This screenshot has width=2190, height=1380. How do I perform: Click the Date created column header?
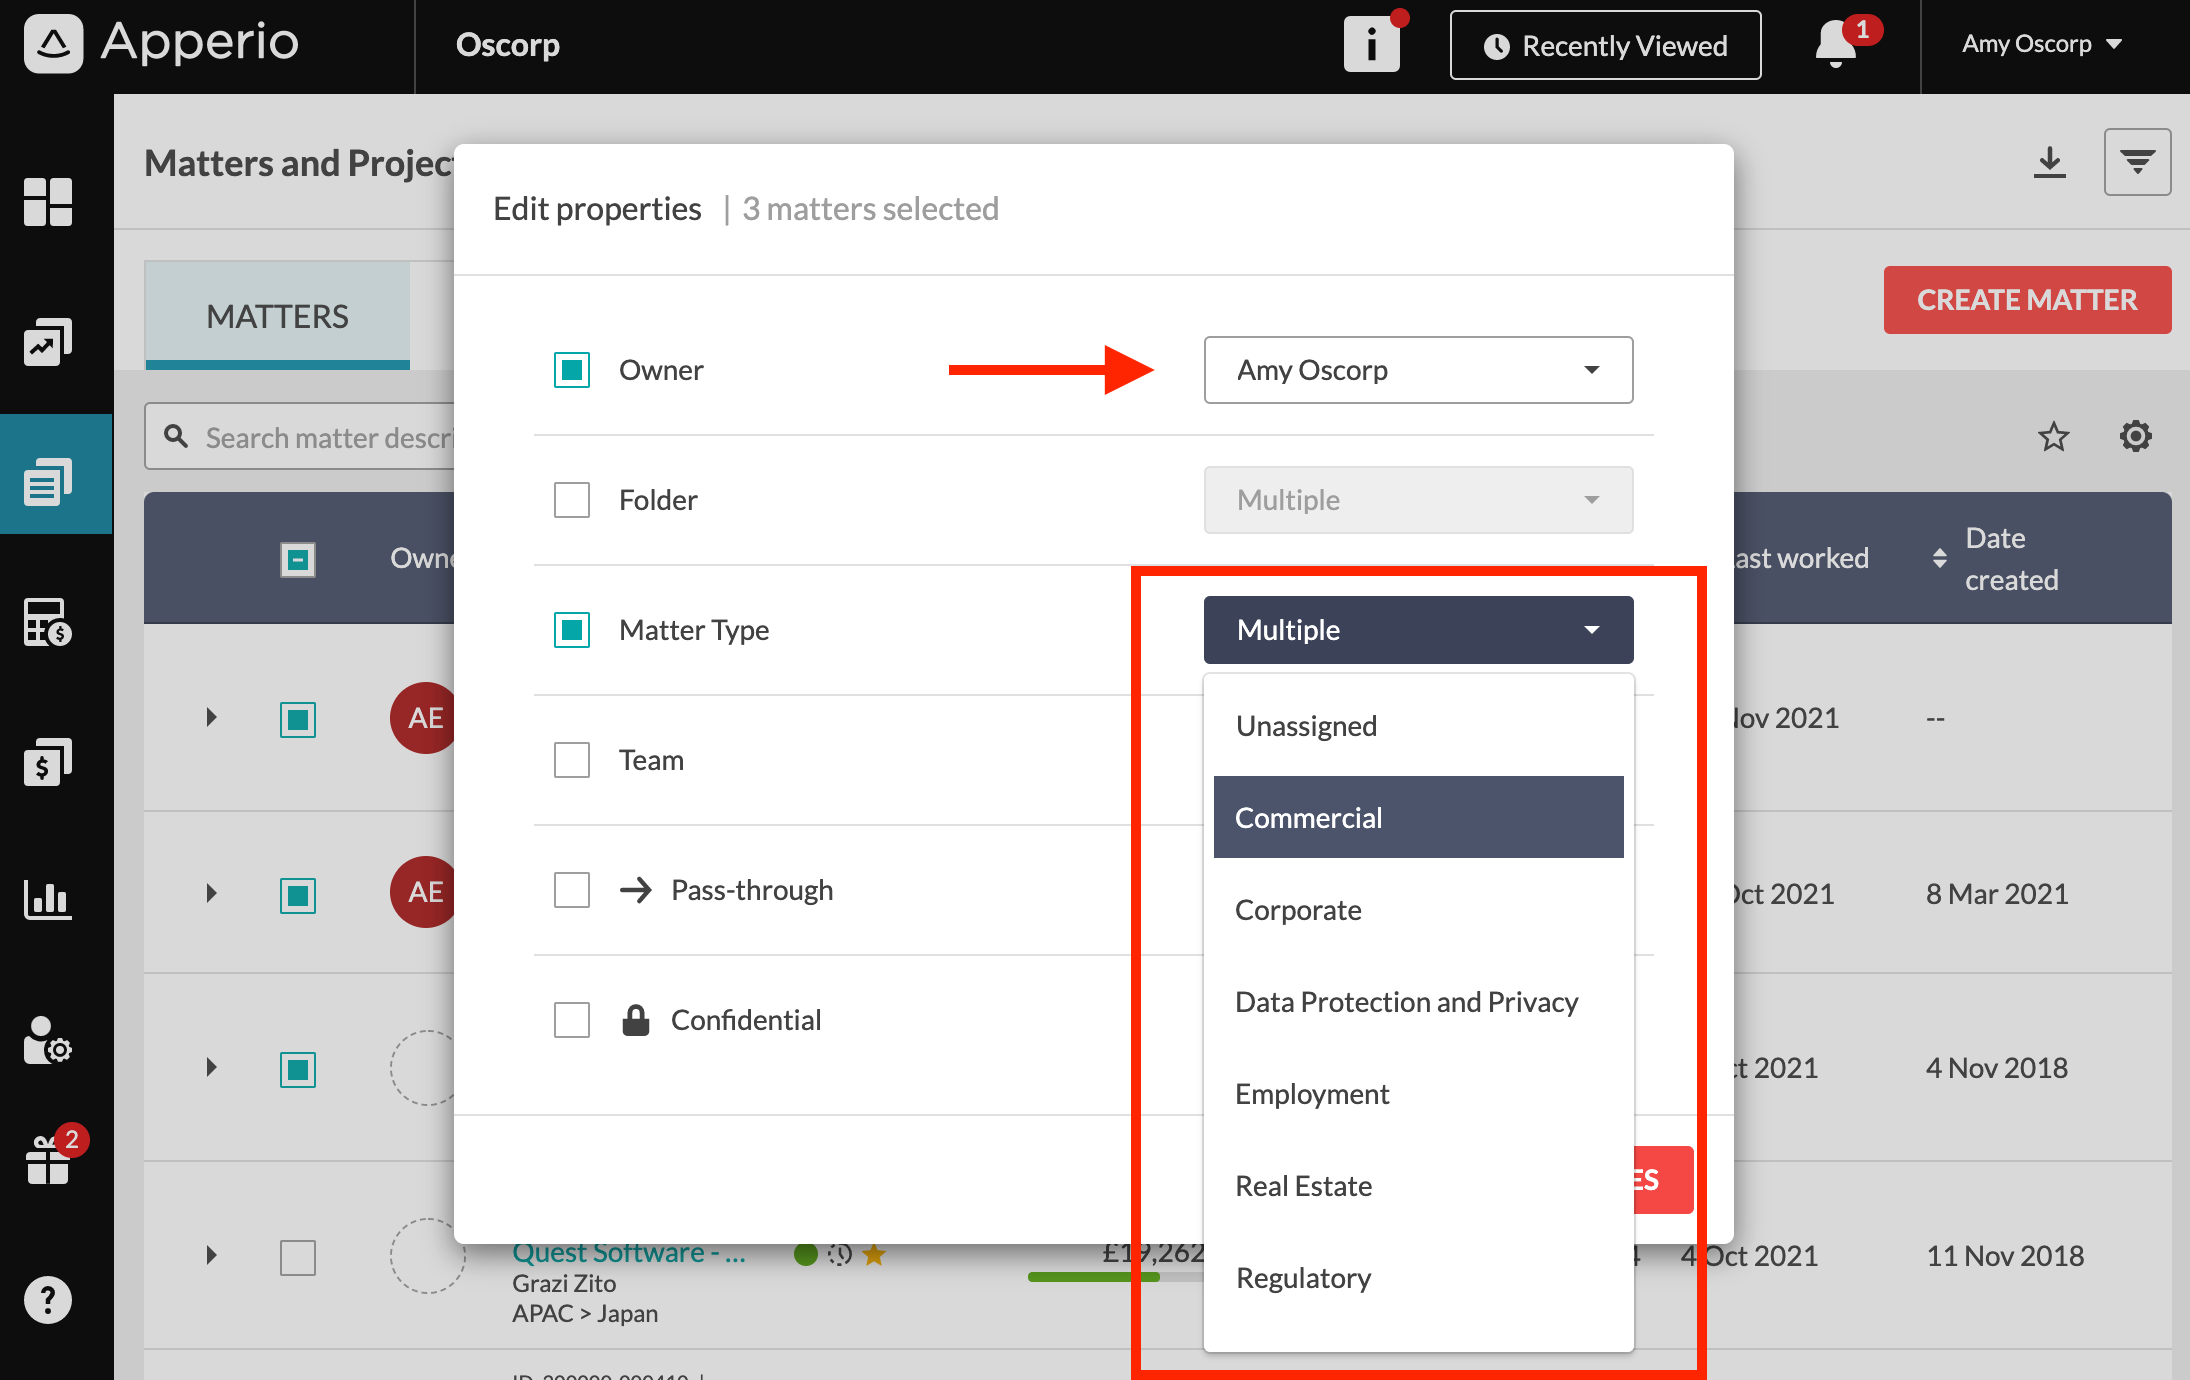point(2011,559)
